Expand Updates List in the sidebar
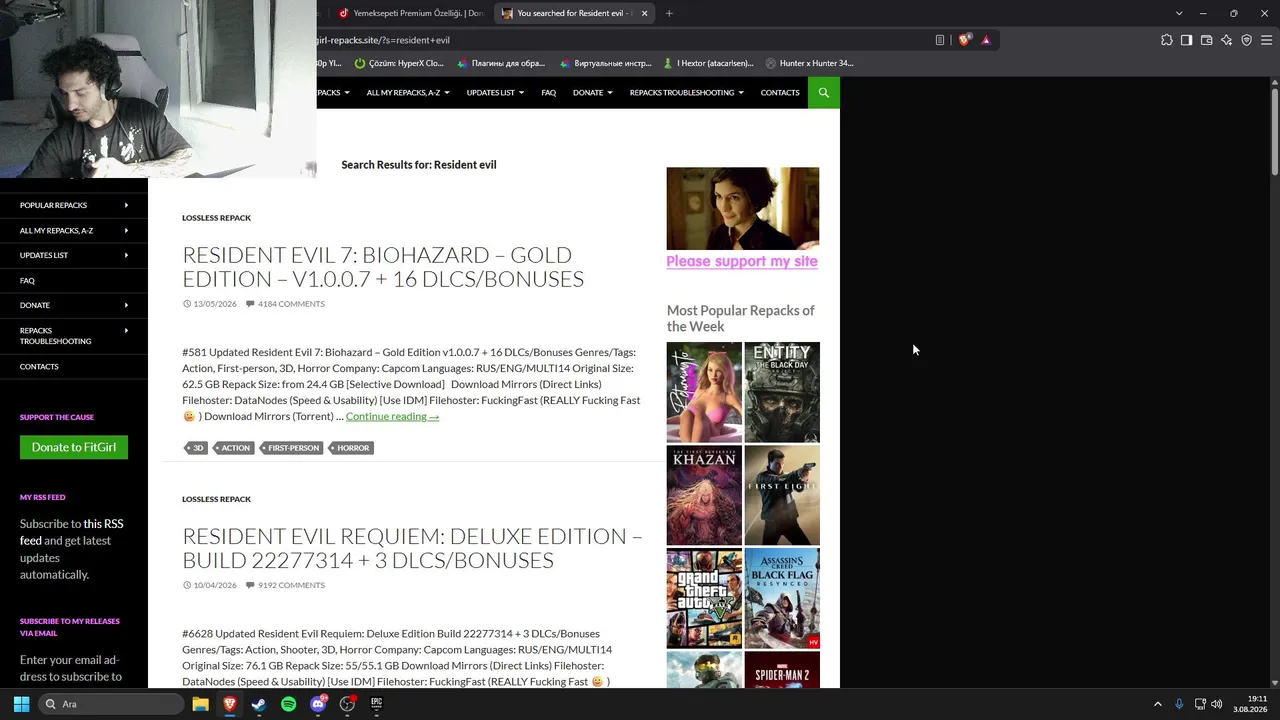The height and width of the screenshot is (720, 1280). point(74,255)
